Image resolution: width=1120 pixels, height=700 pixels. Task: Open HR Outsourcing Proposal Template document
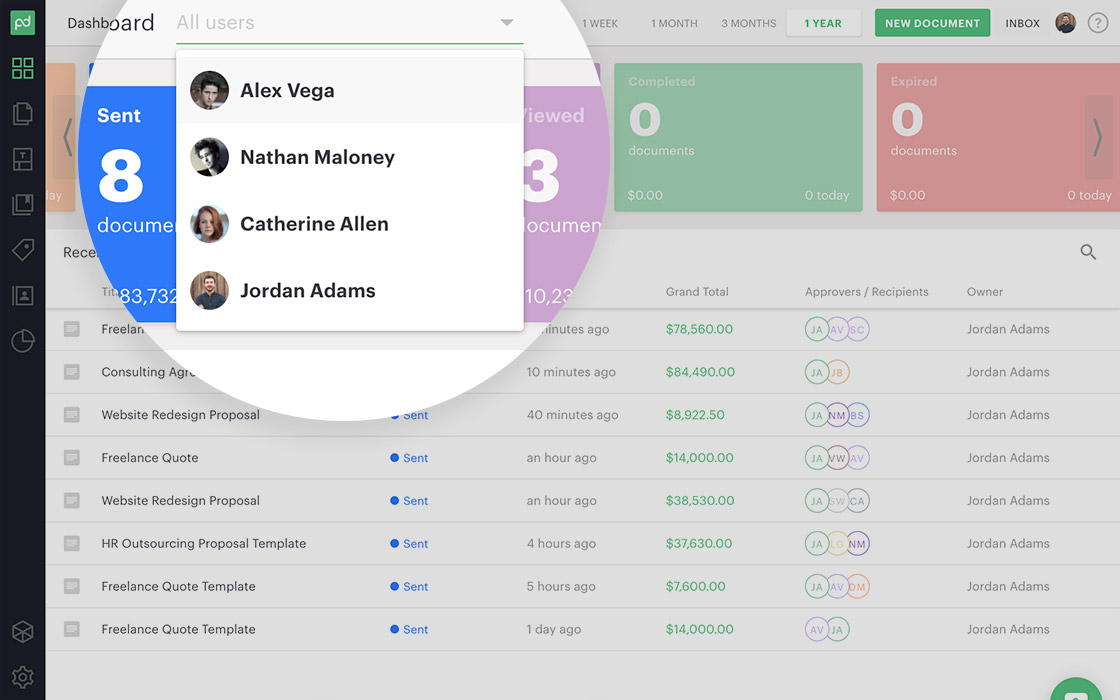point(204,544)
